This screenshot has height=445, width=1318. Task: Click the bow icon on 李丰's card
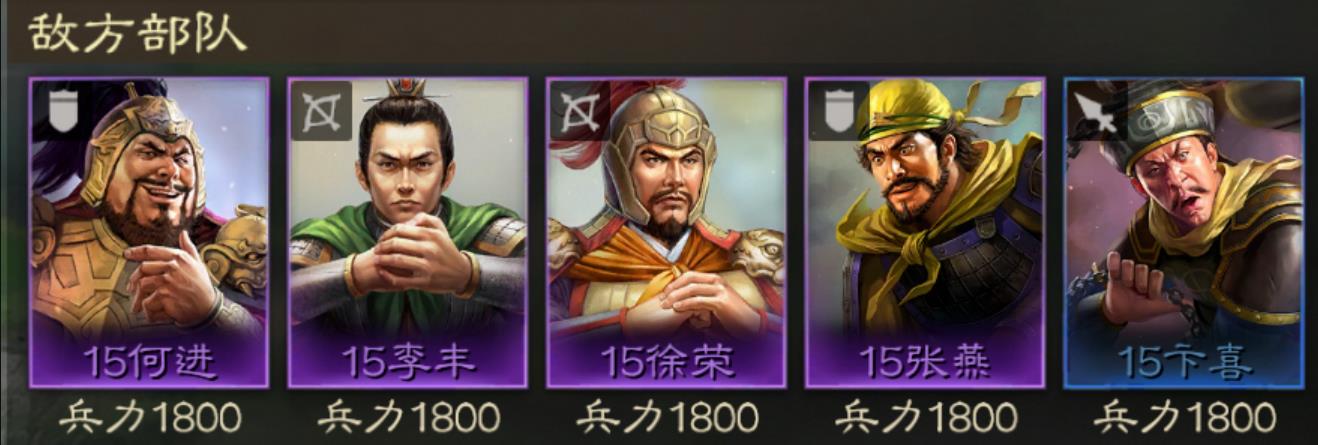(322, 110)
